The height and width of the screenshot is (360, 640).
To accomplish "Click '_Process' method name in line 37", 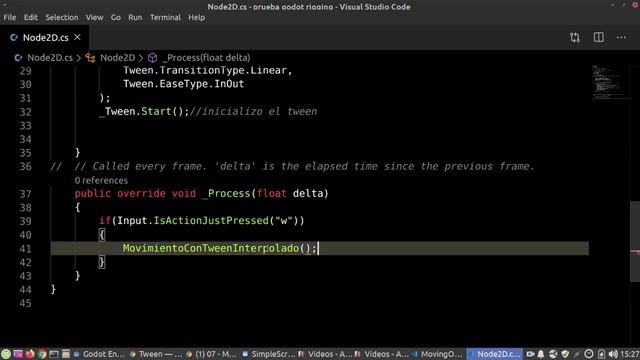I will click(226, 193).
